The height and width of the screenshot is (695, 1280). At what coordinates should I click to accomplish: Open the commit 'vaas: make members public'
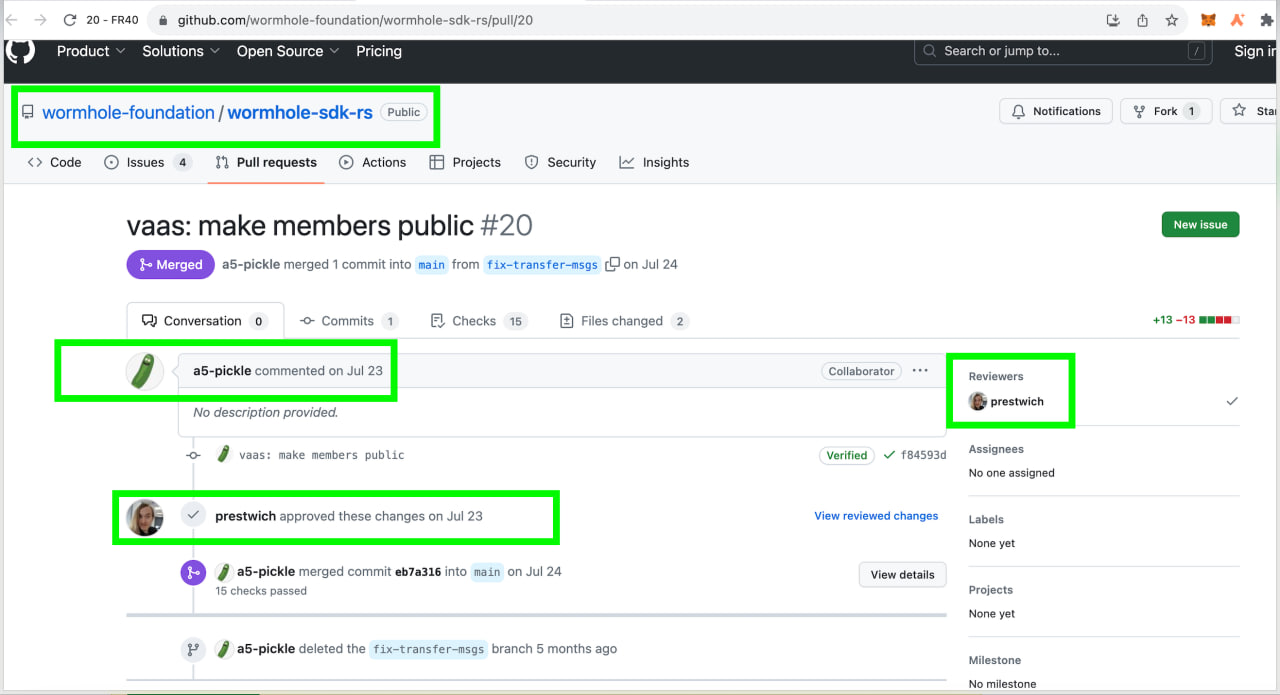click(x=322, y=455)
